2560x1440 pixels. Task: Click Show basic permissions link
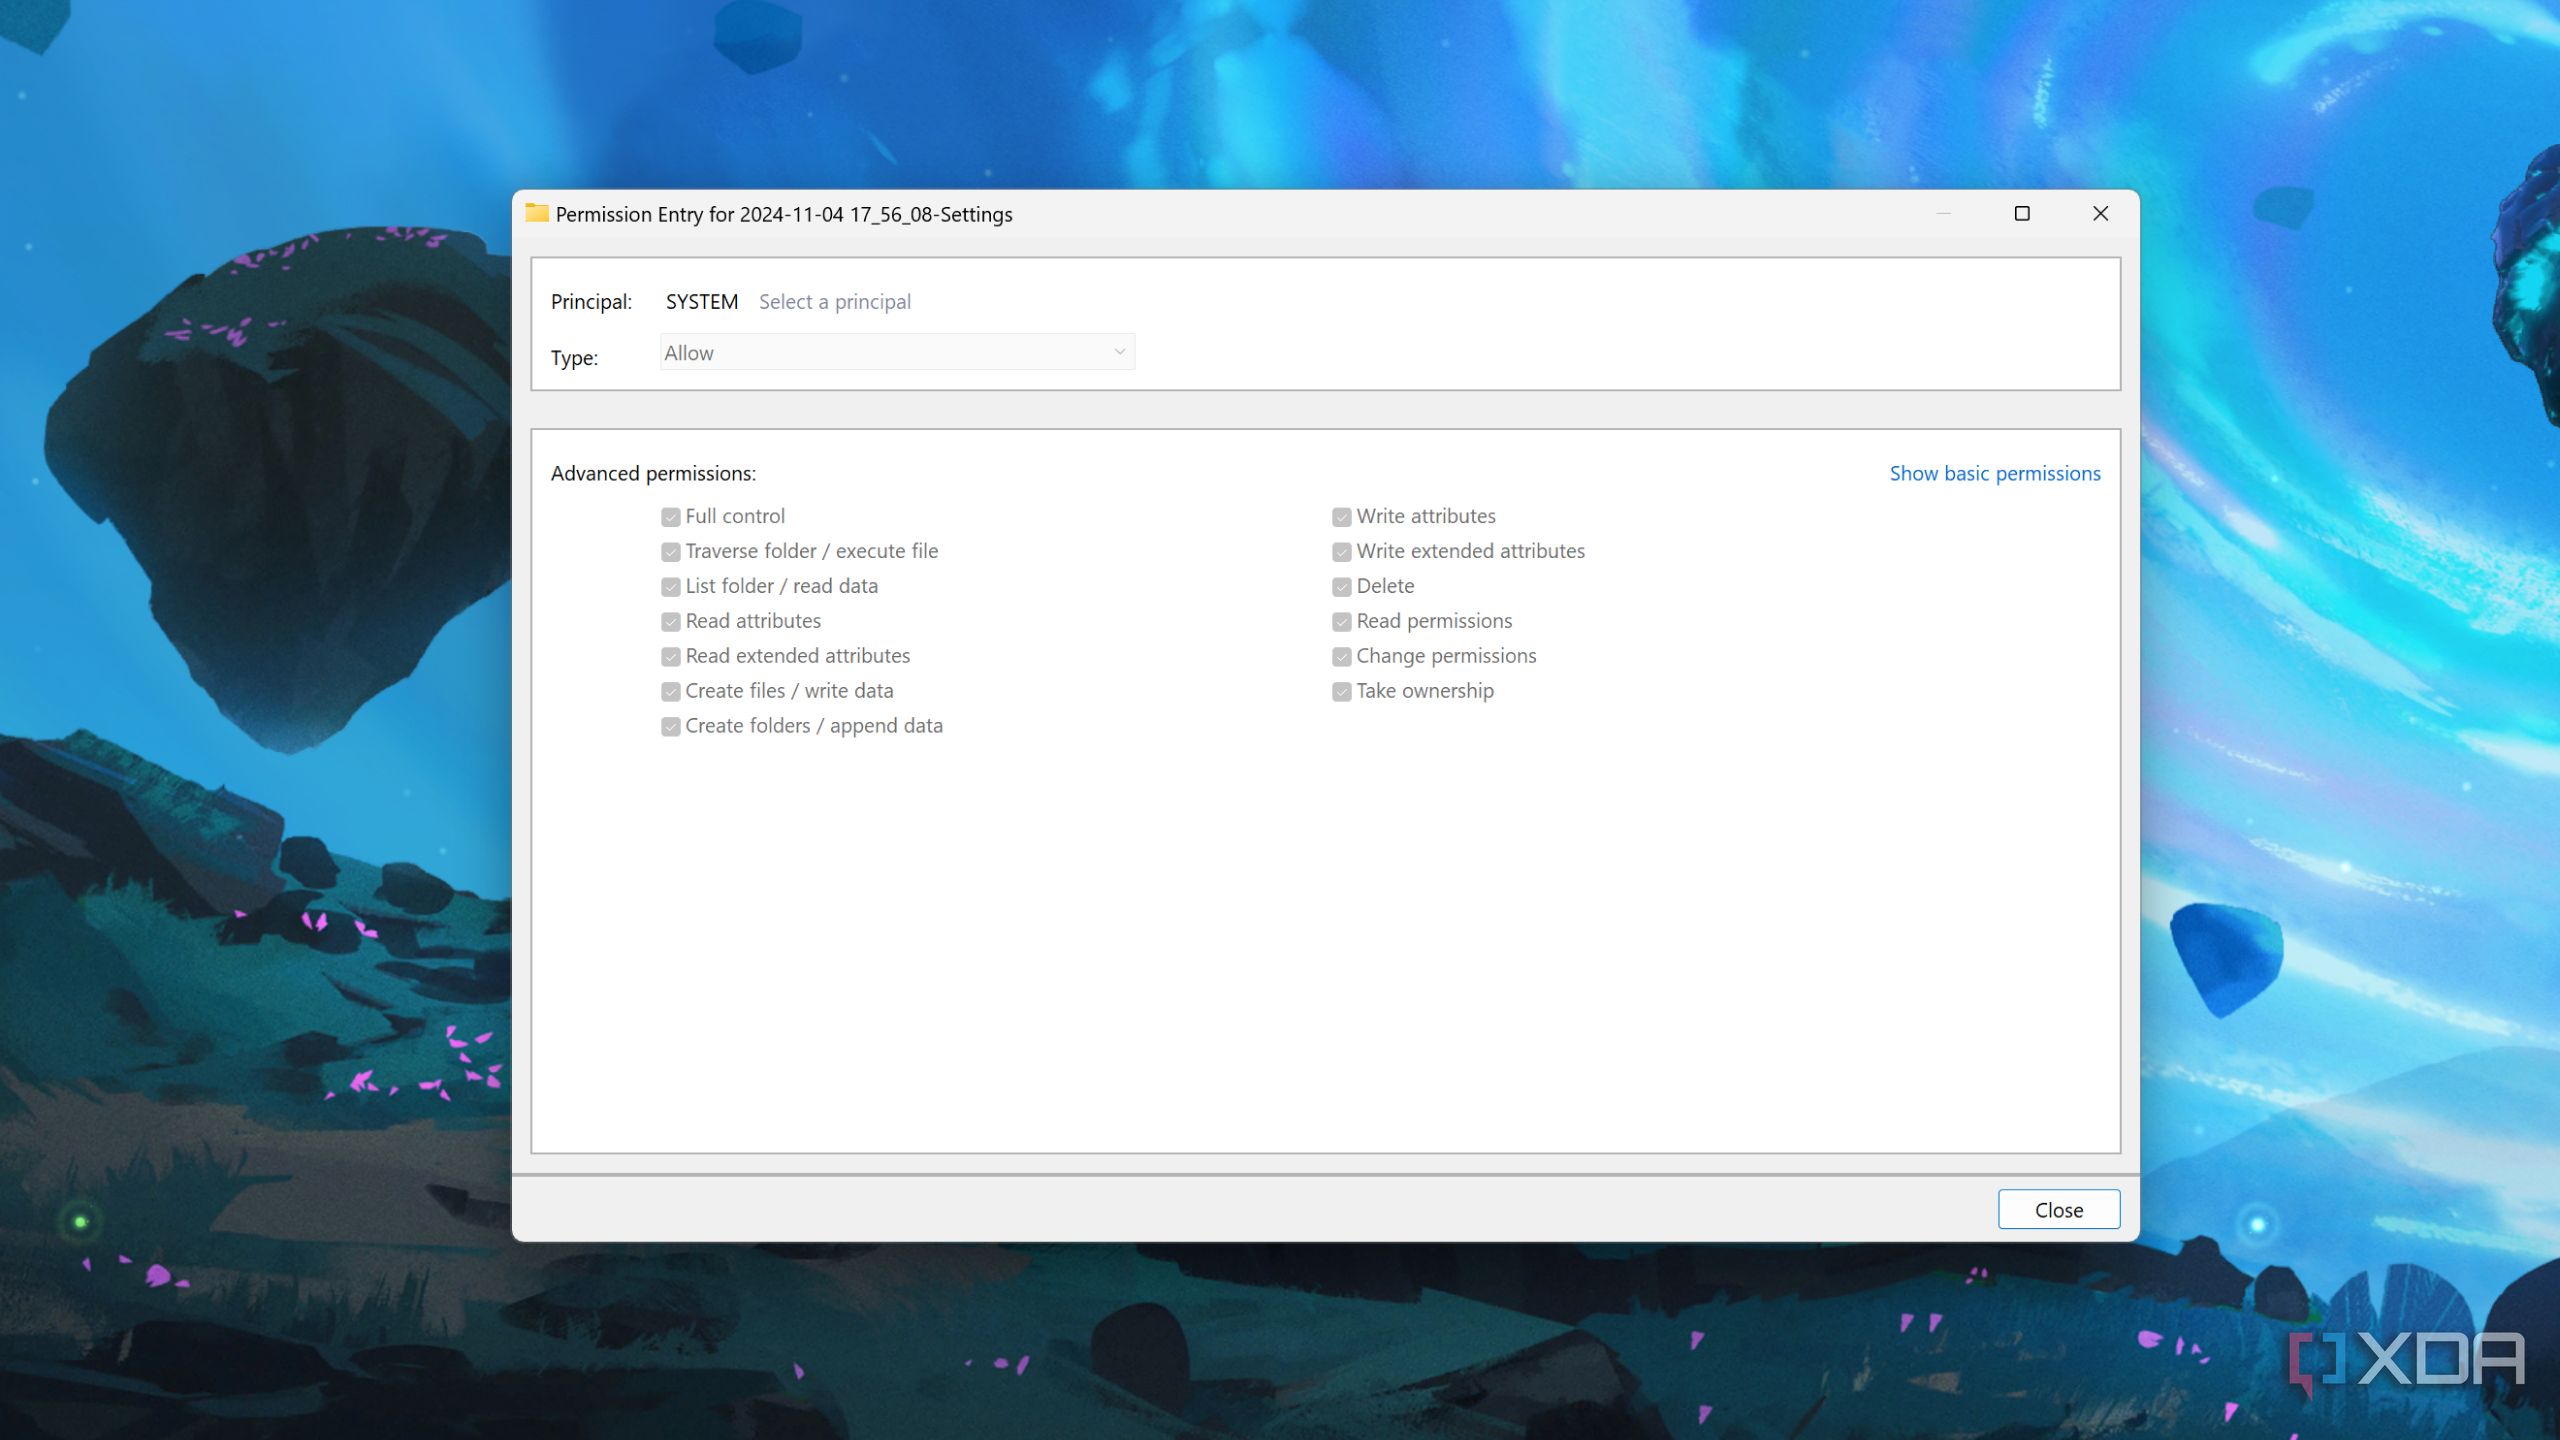(x=1994, y=474)
